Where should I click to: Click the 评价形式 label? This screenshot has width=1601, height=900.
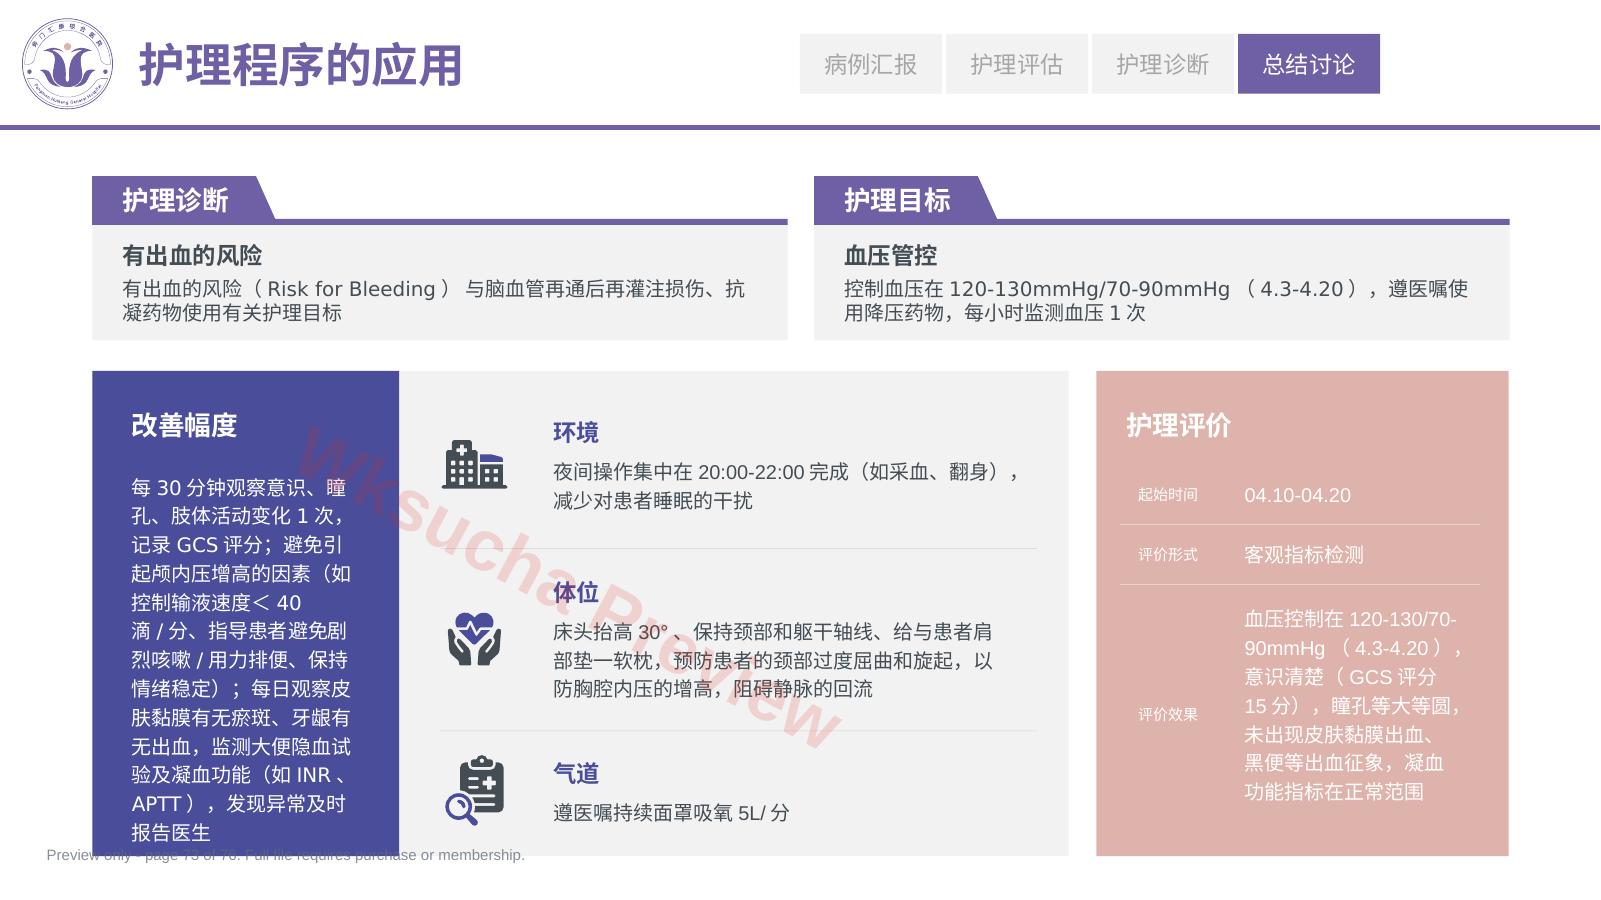[1167, 554]
